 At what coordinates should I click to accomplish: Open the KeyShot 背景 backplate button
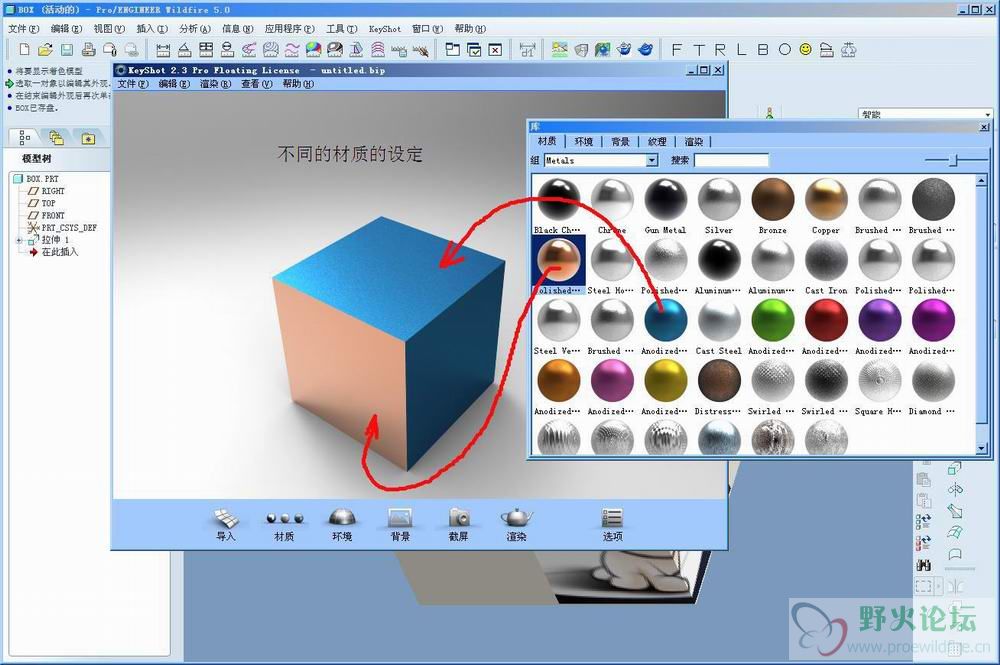401,525
